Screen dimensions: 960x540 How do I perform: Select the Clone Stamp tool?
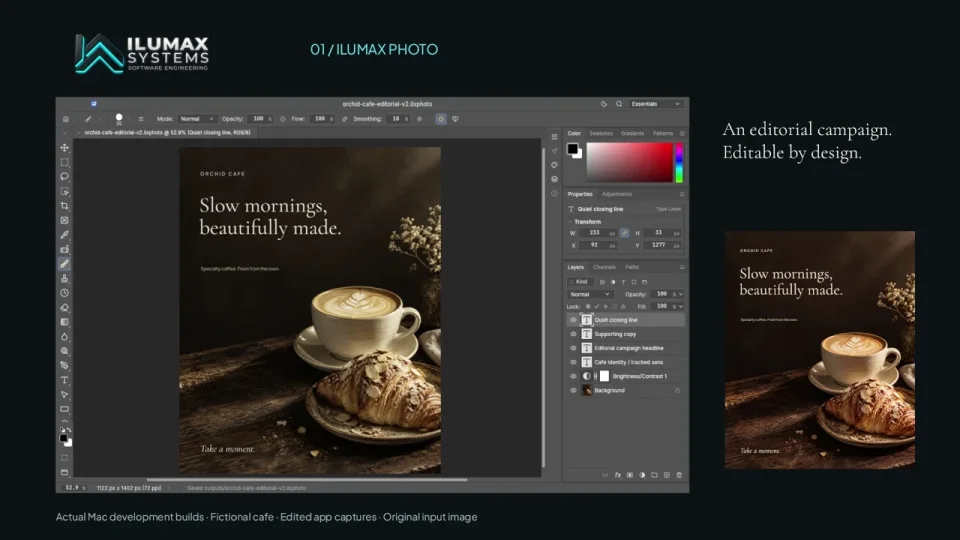[64, 279]
